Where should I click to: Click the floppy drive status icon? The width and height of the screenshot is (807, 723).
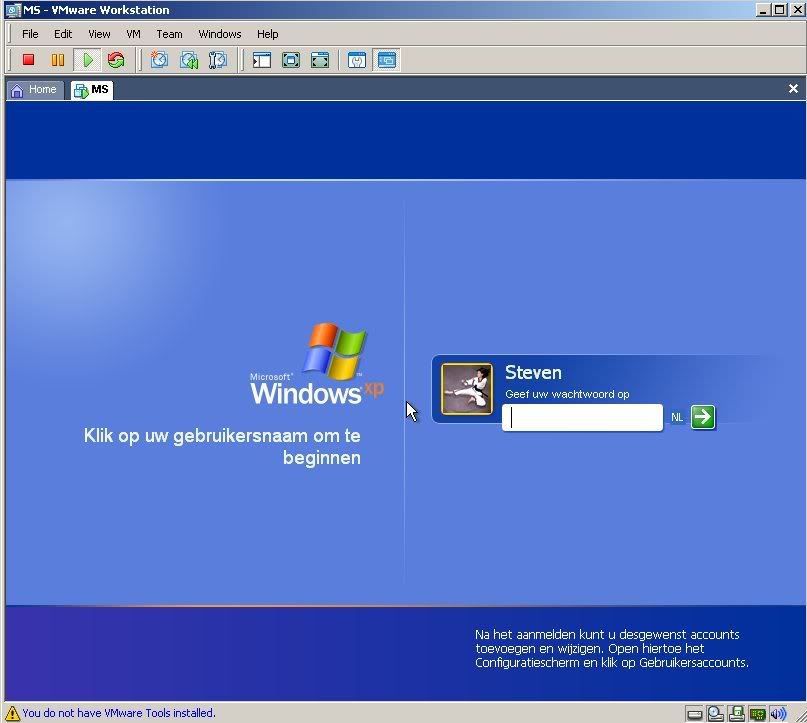coord(737,713)
